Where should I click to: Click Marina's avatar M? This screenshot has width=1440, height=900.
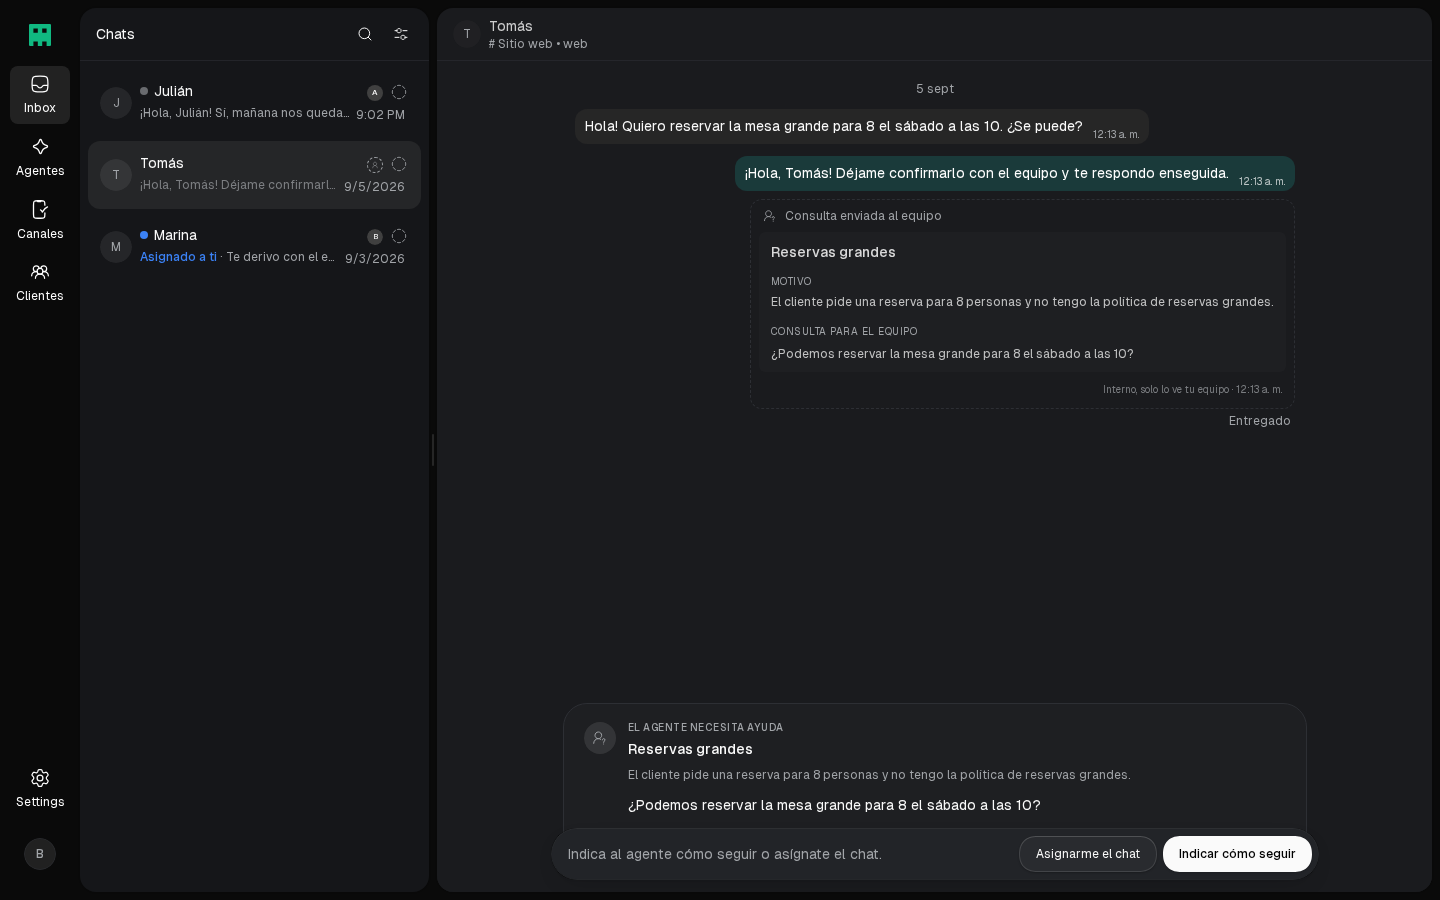tap(116, 247)
